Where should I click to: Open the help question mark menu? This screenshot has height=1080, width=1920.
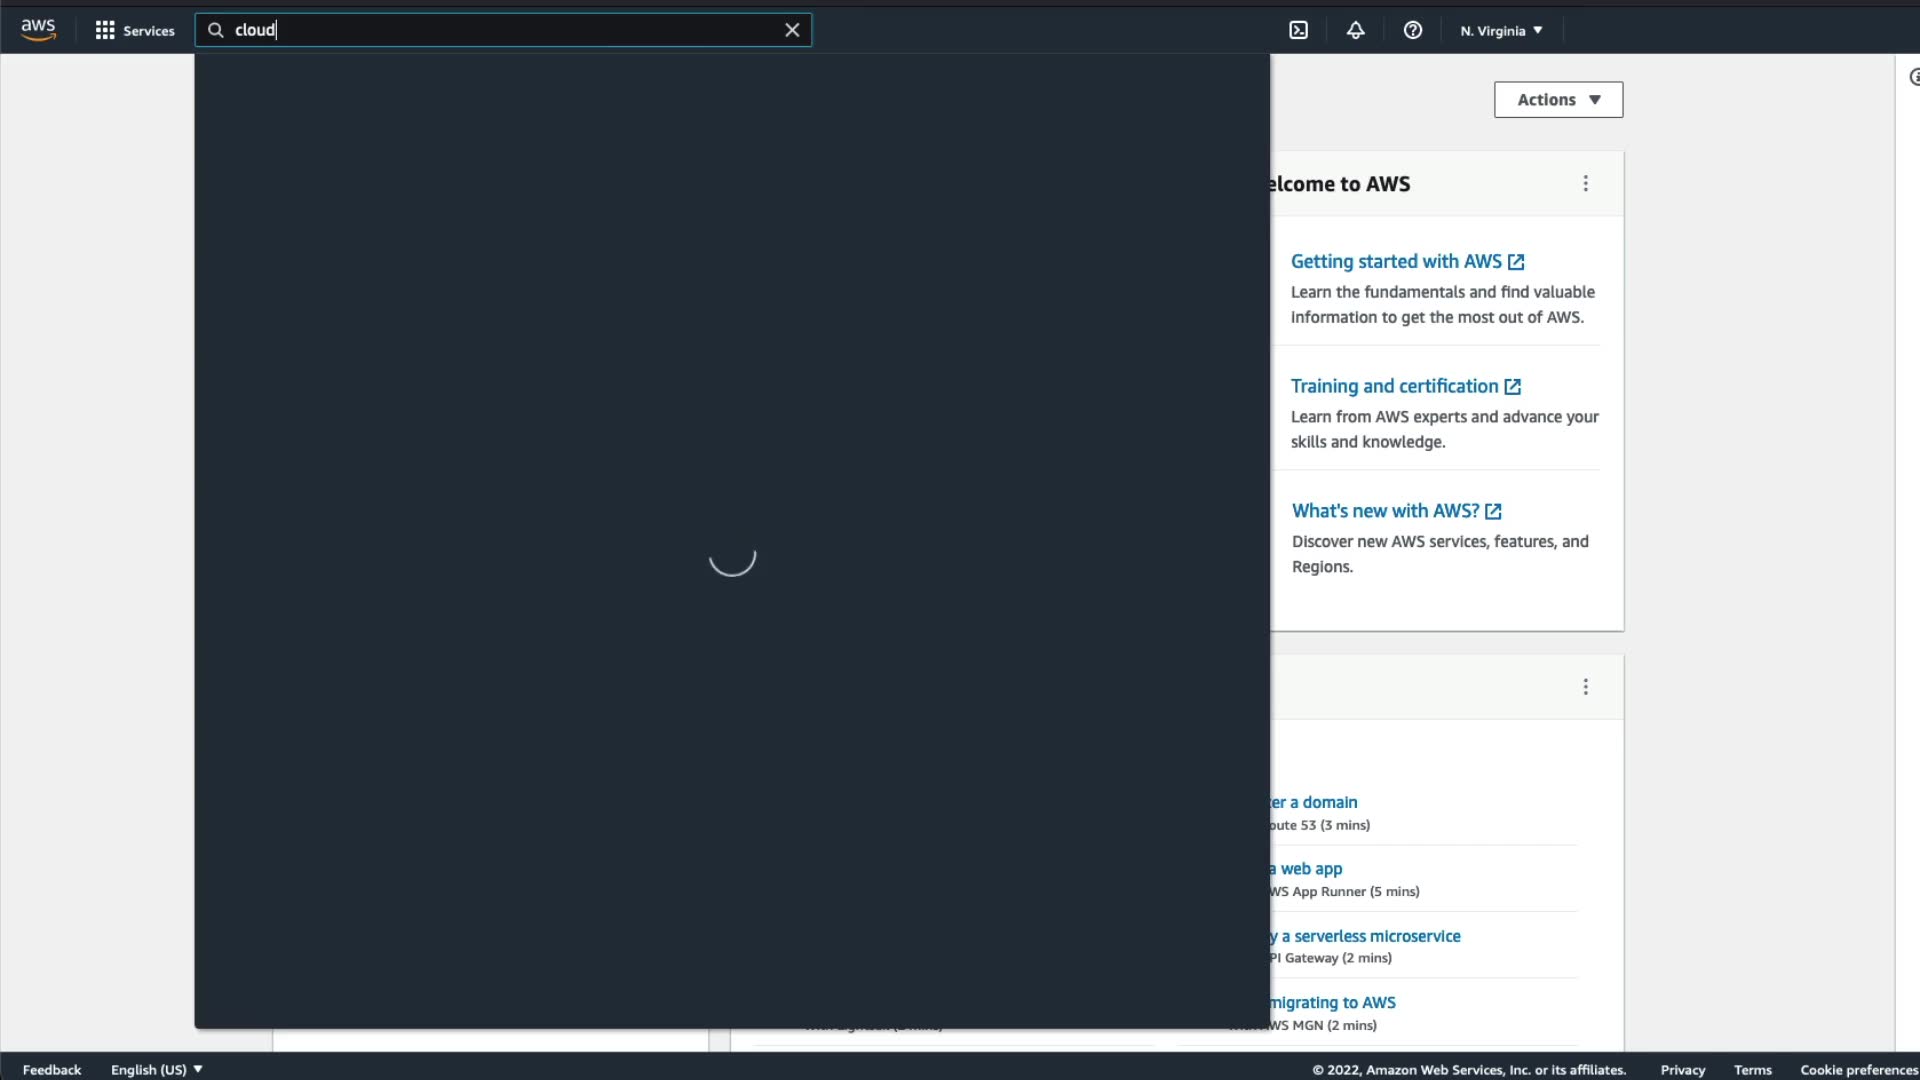pyautogui.click(x=1412, y=30)
